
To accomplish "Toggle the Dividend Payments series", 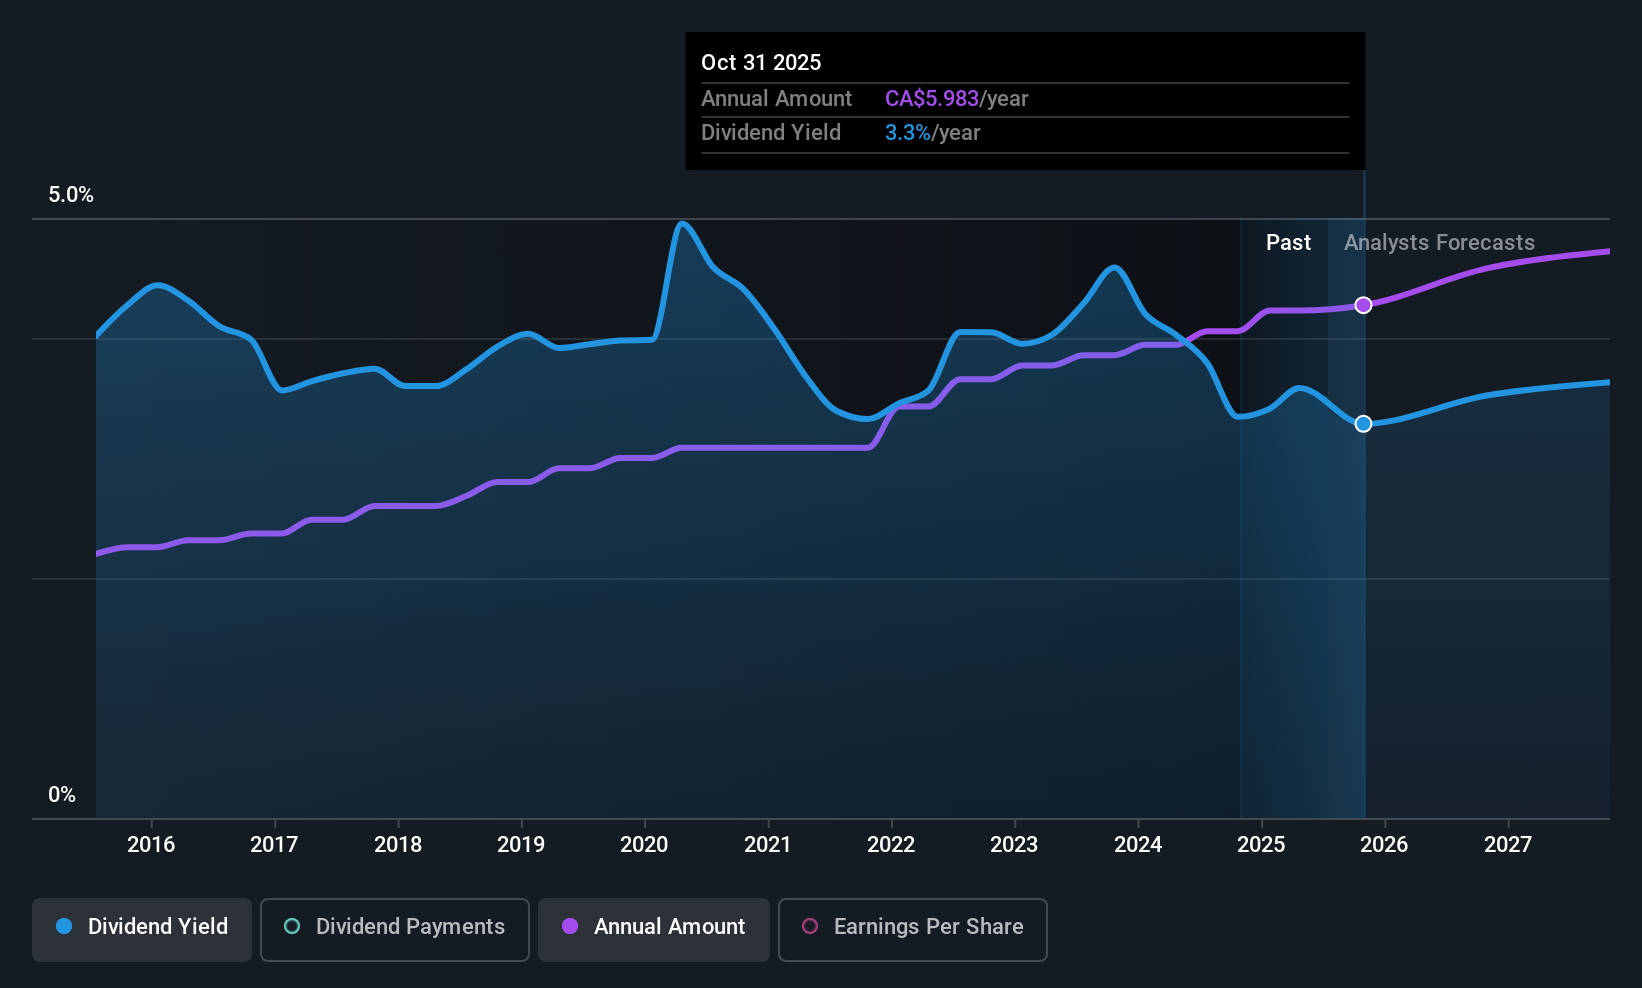I will tap(395, 929).
